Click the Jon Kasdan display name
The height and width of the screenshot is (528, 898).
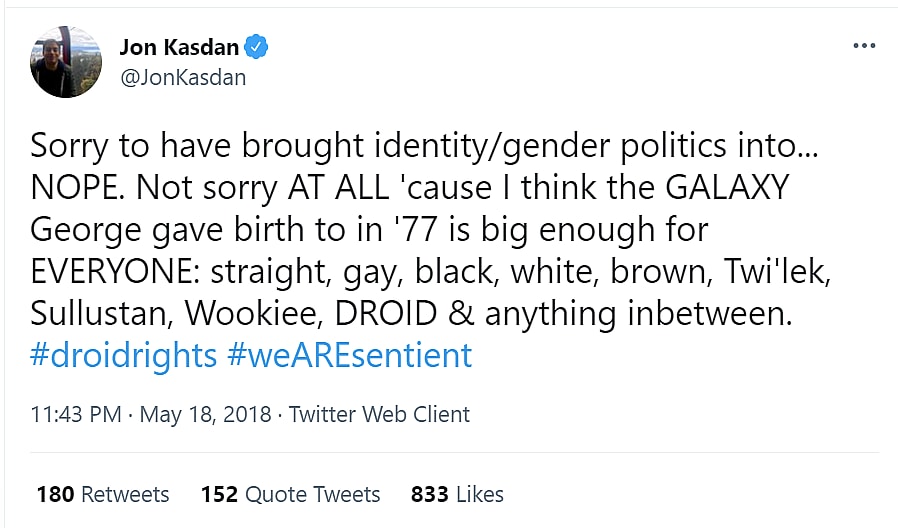click(x=181, y=46)
